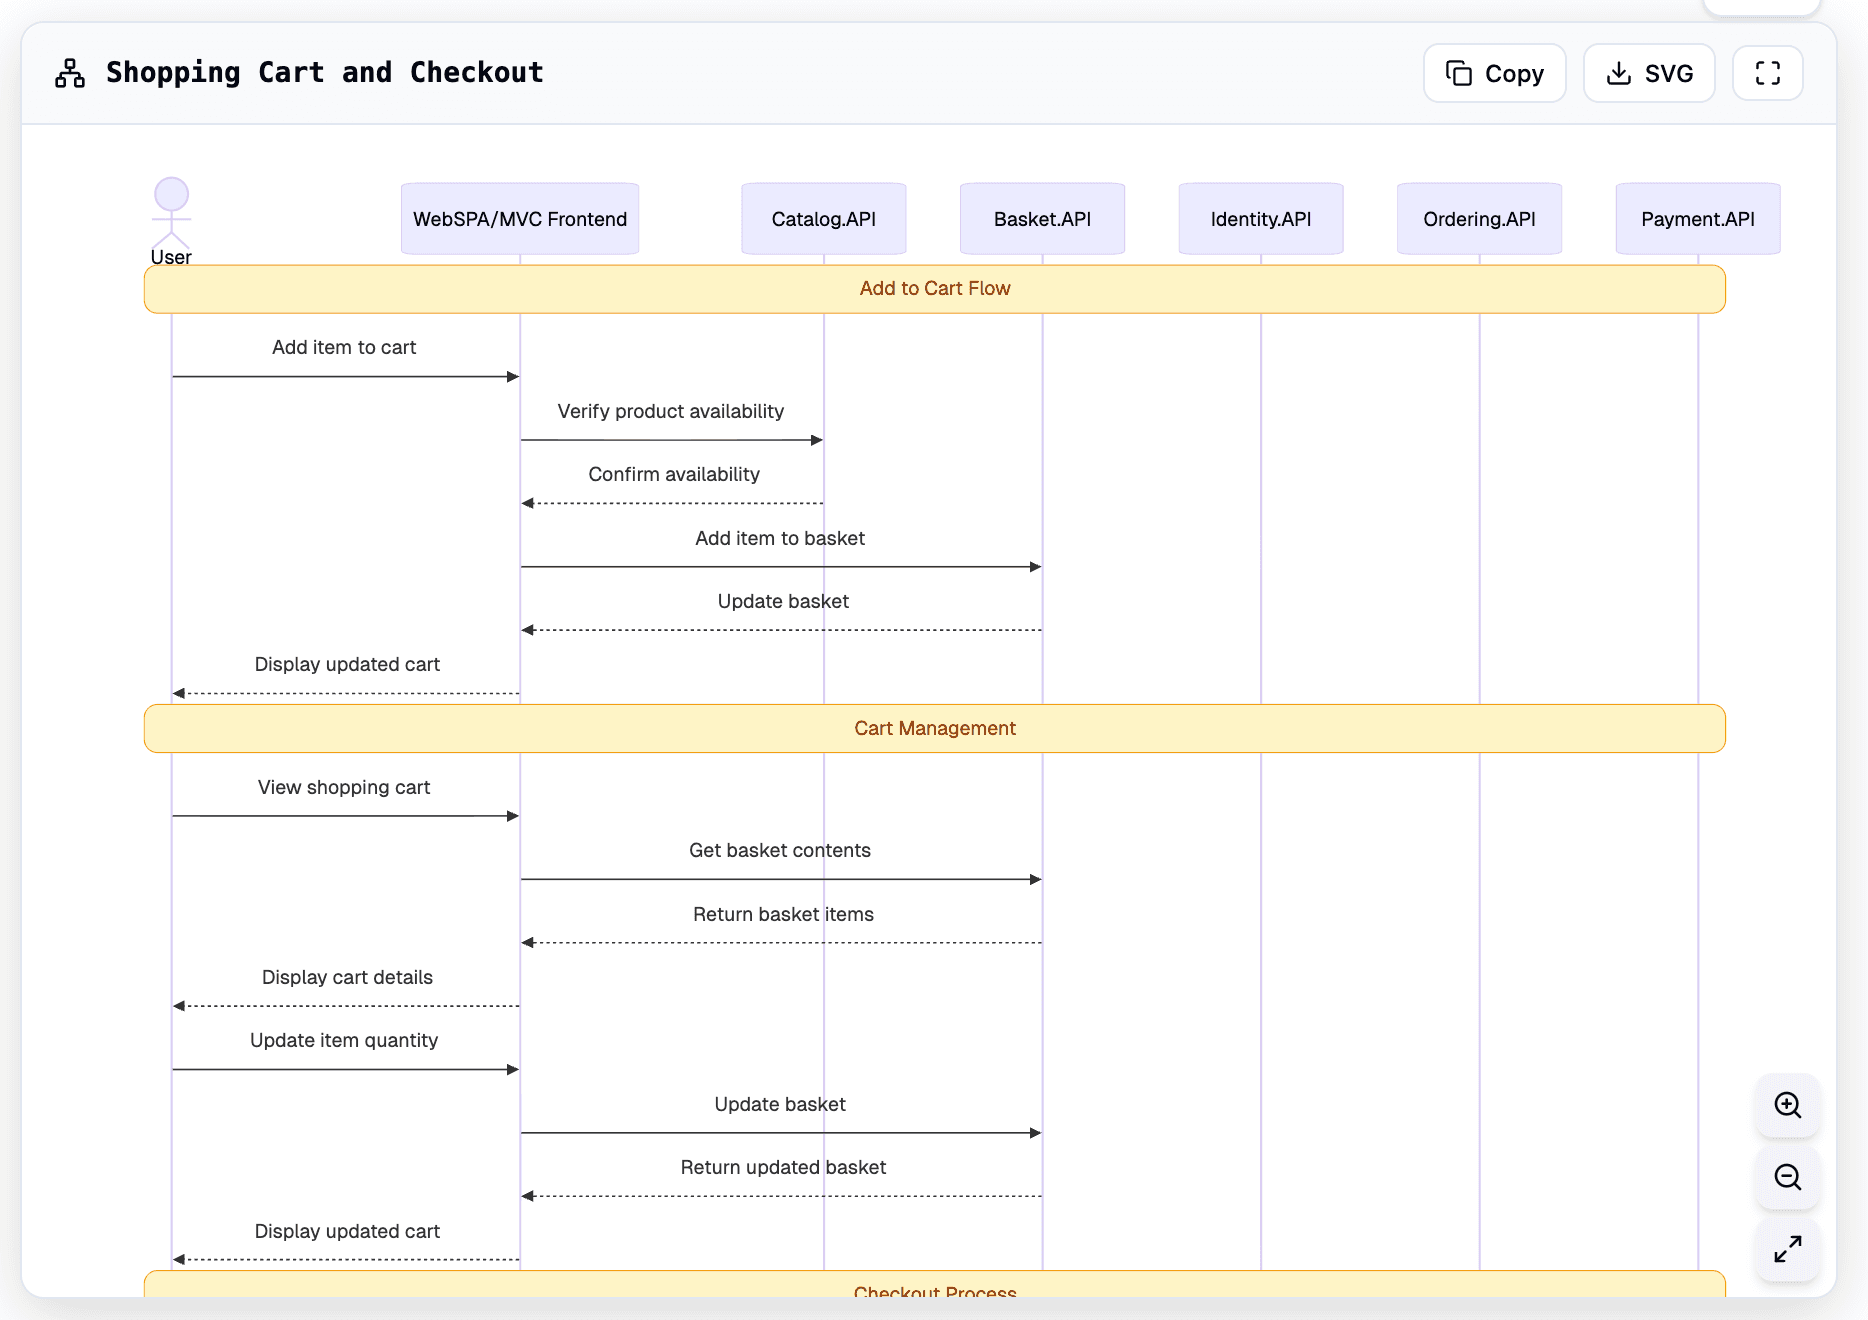Zoom in using the magnifier plus icon
Viewport: 1868px width, 1320px height.
(x=1787, y=1105)
